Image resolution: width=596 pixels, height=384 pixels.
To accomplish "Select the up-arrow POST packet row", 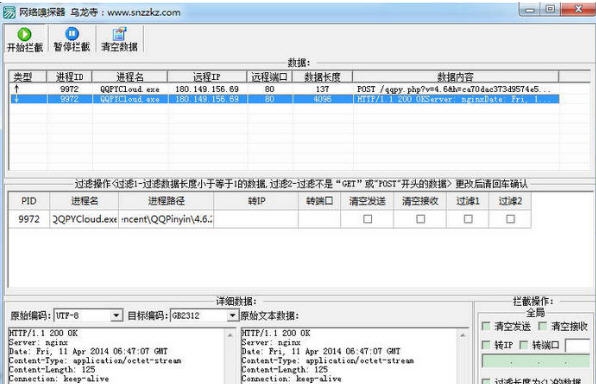I will coord(284,89).
